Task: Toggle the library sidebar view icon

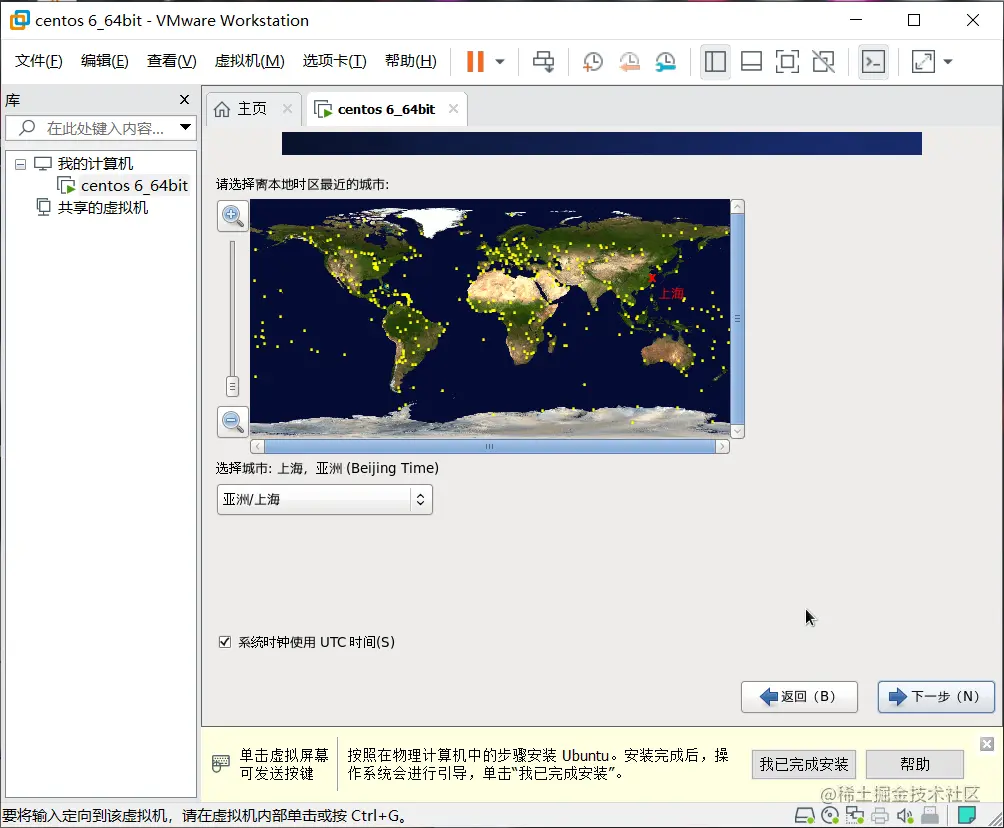Action: tap(715, 61)
